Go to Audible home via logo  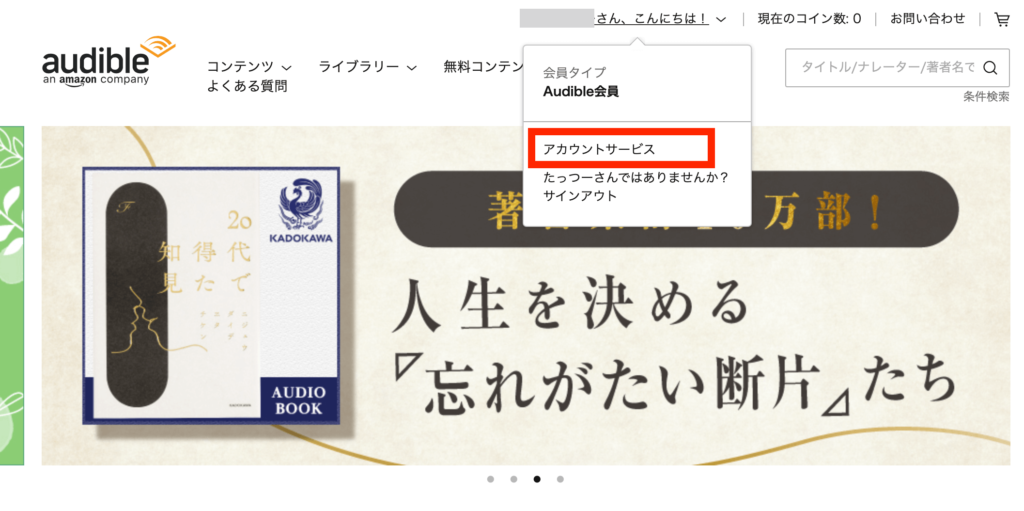coord(108,61)
